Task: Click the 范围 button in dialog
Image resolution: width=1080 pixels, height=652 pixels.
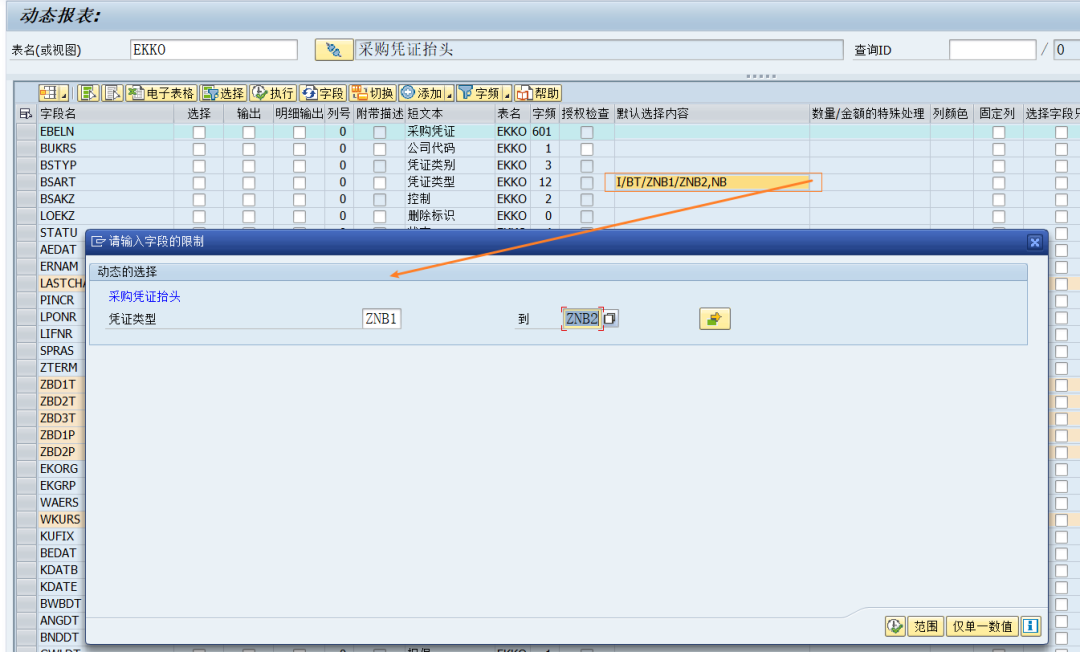Action: point(926,626)
